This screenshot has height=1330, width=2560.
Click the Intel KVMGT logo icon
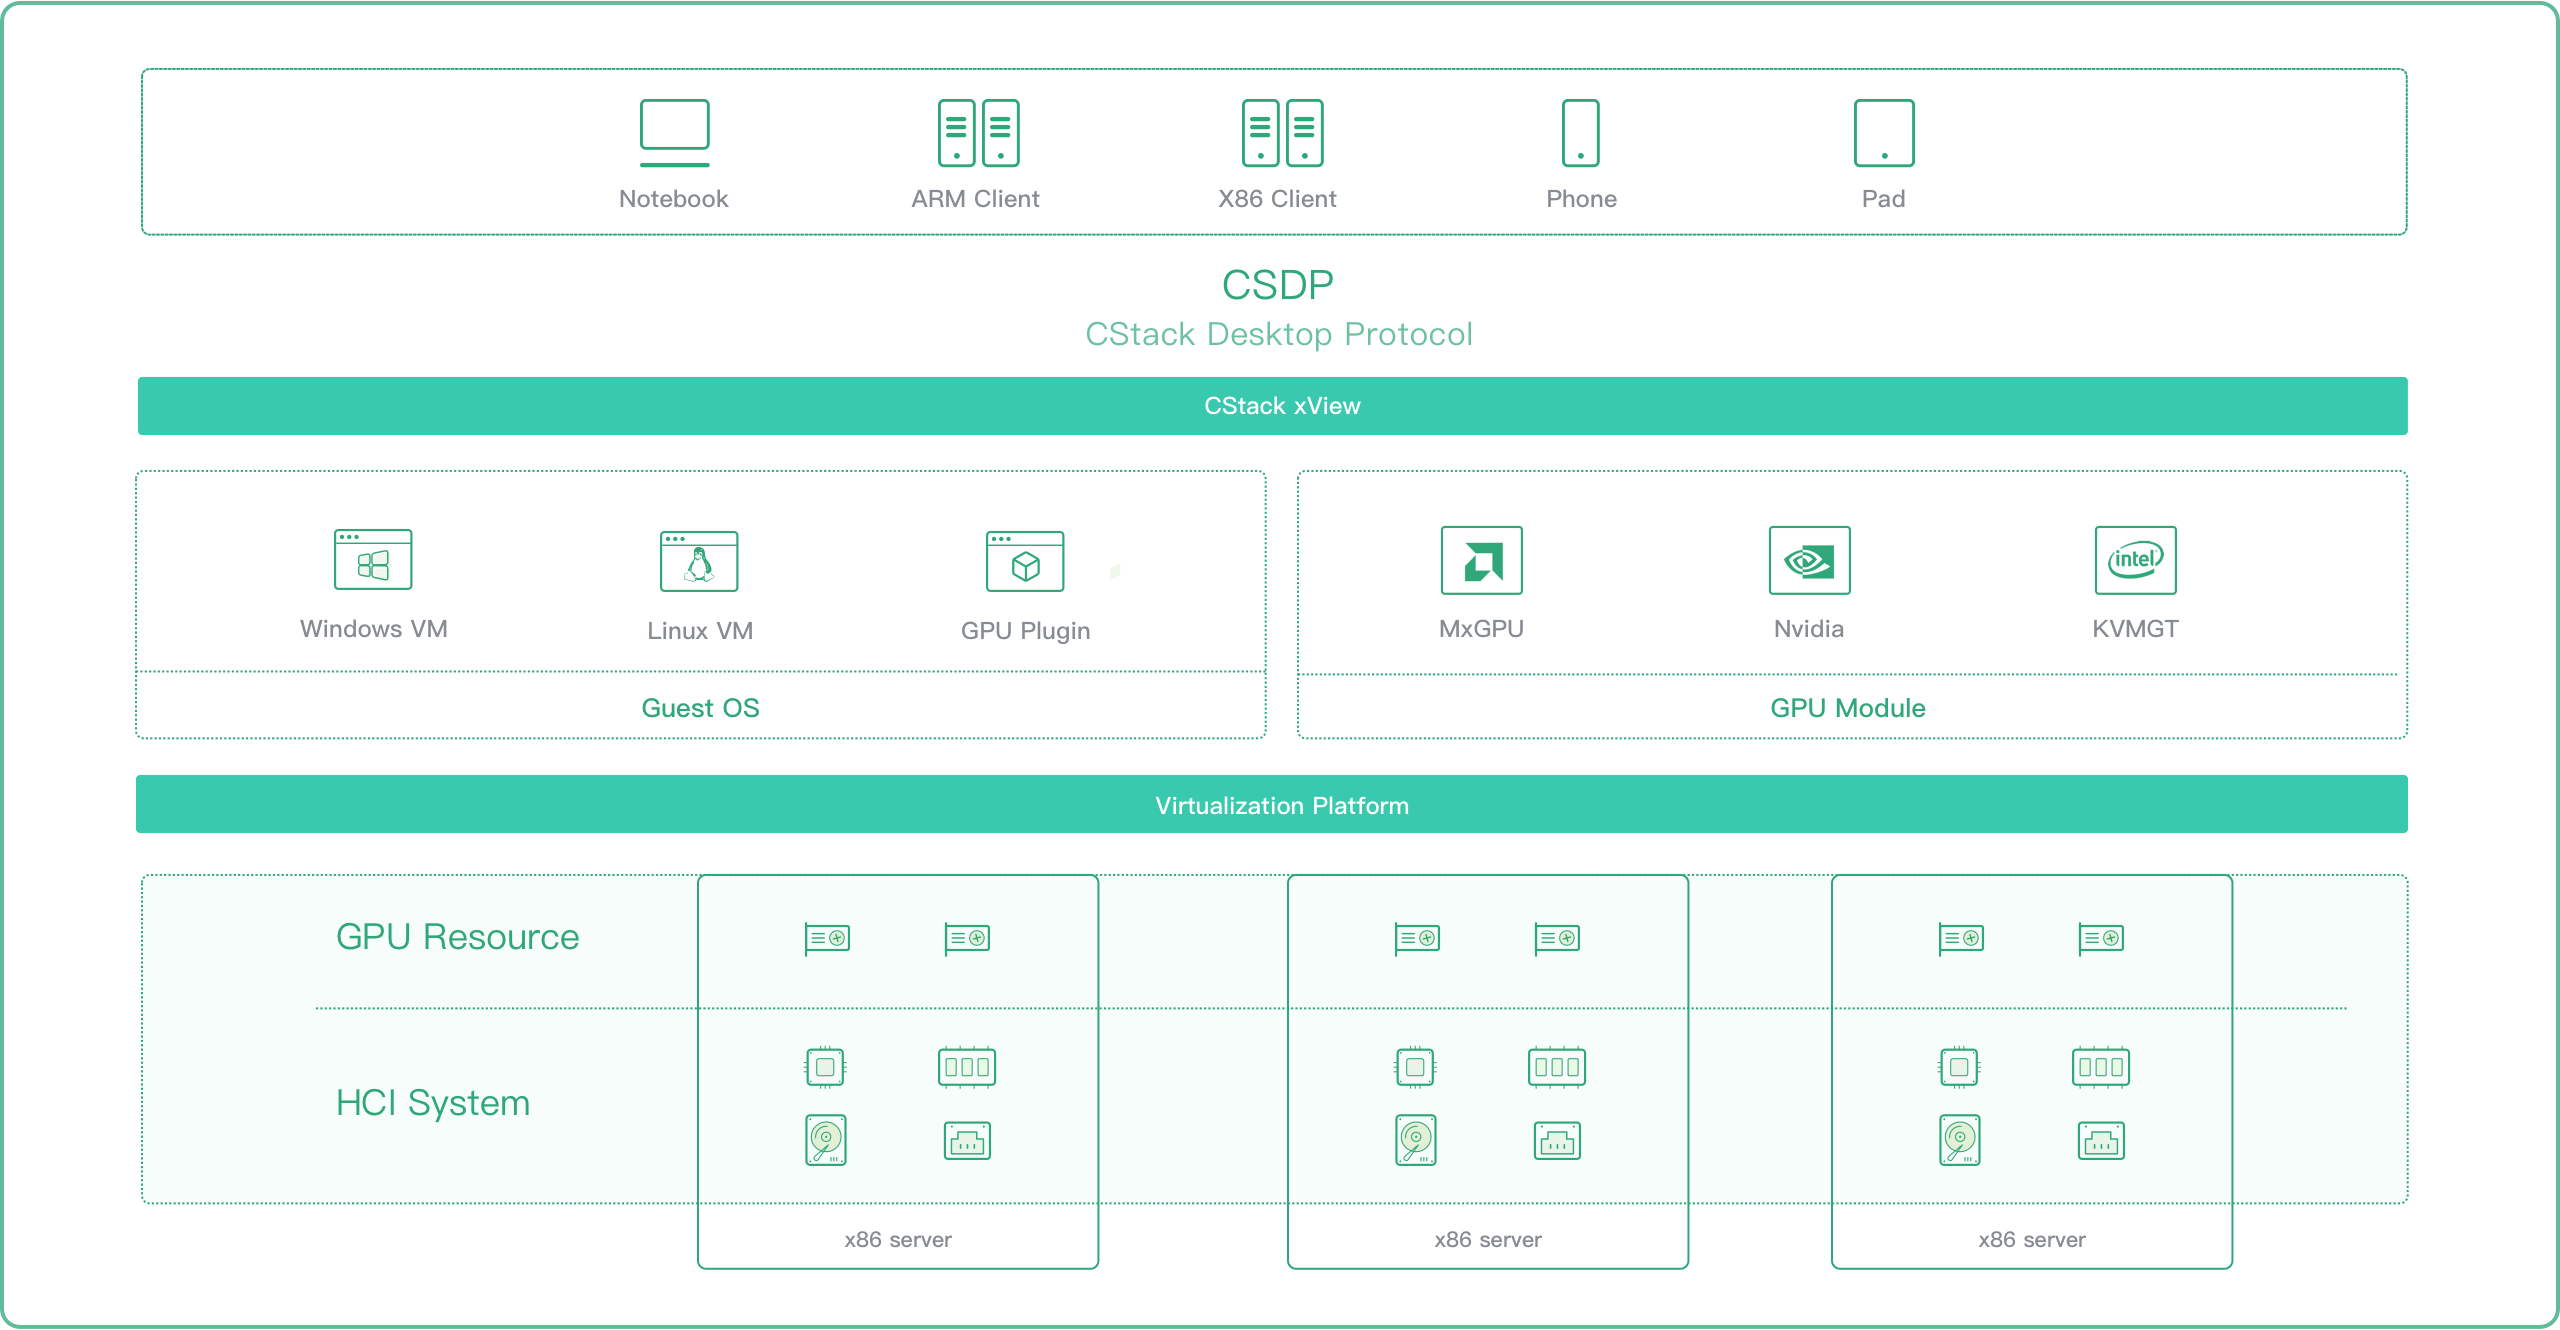[2135, 560]
